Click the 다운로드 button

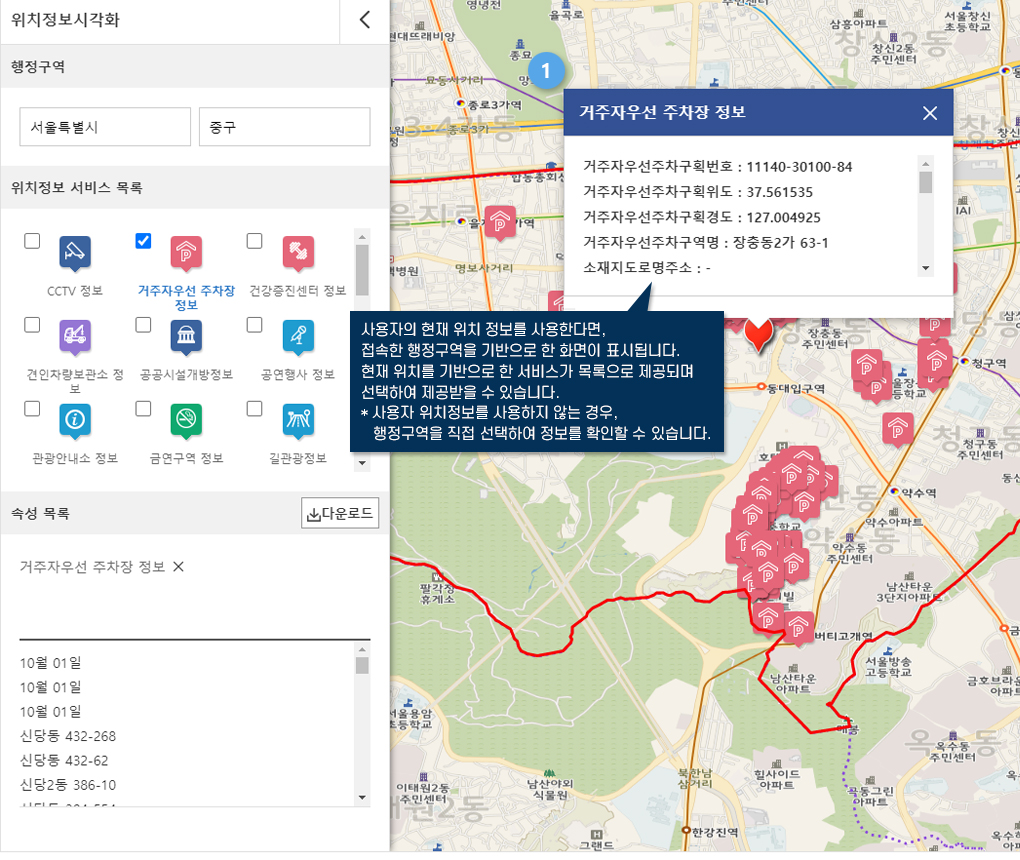[340, 514]
